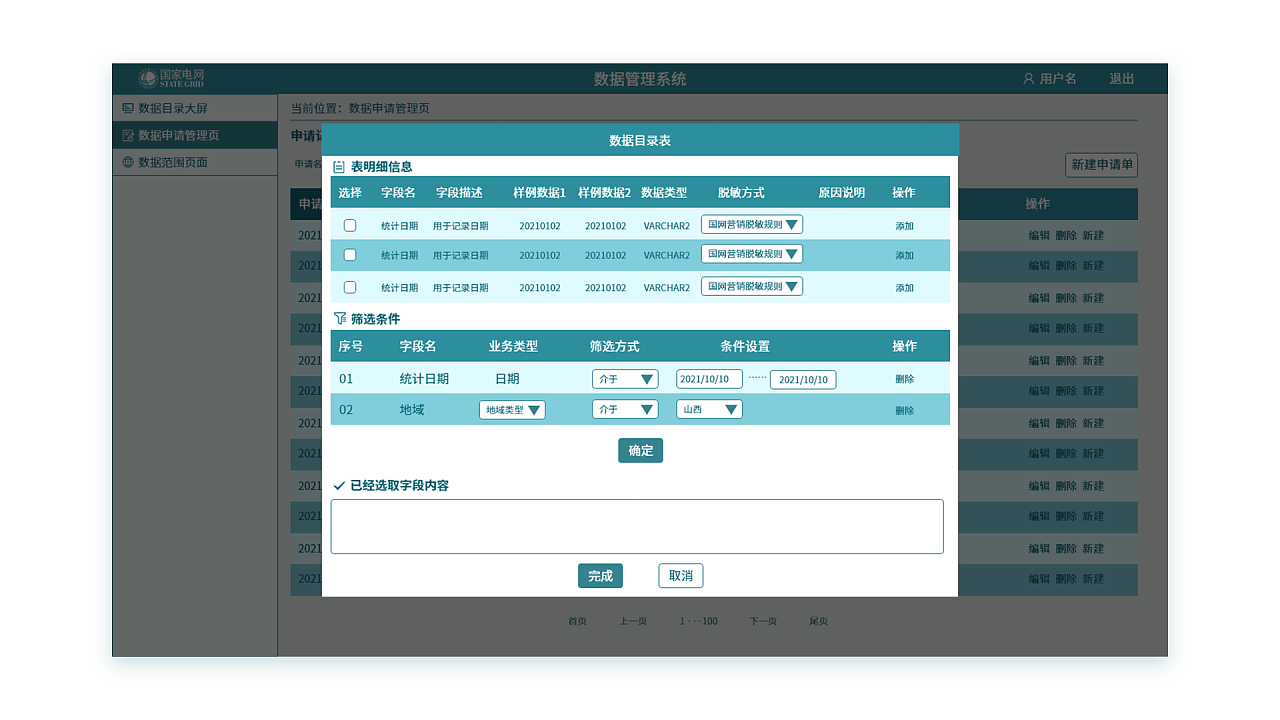This screenshot has width=1280, height=720.
Task: Click the 日期 business type cell
Action: coord(507,379)
